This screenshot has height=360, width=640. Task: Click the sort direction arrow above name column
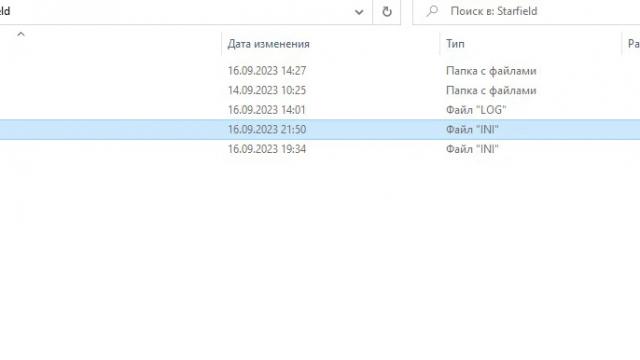pyautogui.click(x=21, y=34)
